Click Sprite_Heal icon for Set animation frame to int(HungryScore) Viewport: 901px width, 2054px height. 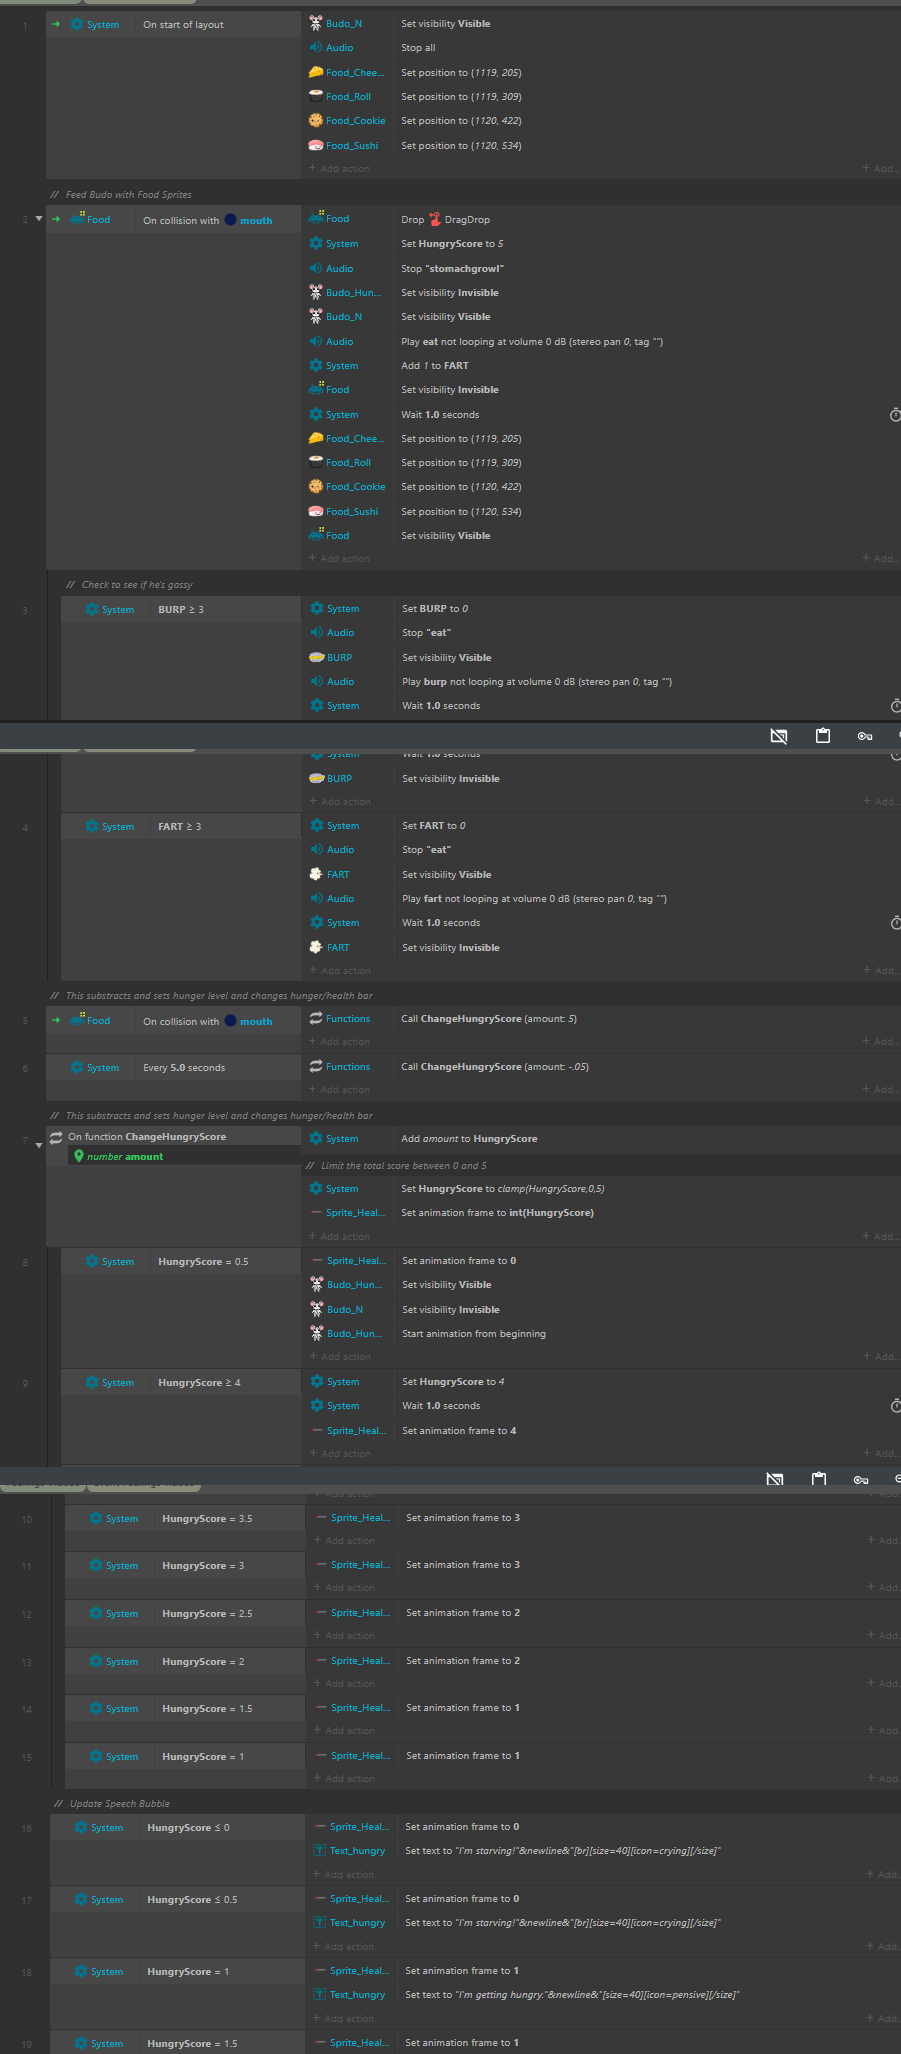pyautogui.click(x=316, y=1212)
